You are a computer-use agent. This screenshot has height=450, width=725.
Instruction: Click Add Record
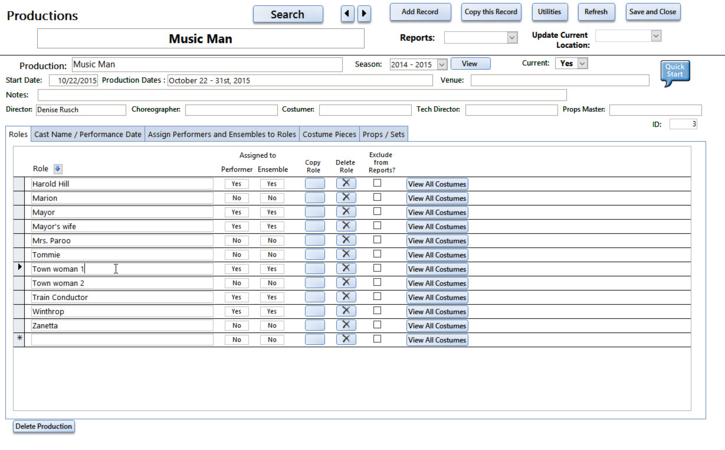[420, 12]
